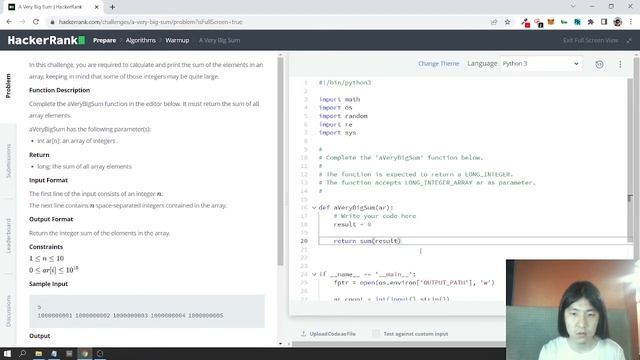This screenshot has height=360, width=640.
Task: Enable Test against custom input checkbox
Action: click(376, 334)
